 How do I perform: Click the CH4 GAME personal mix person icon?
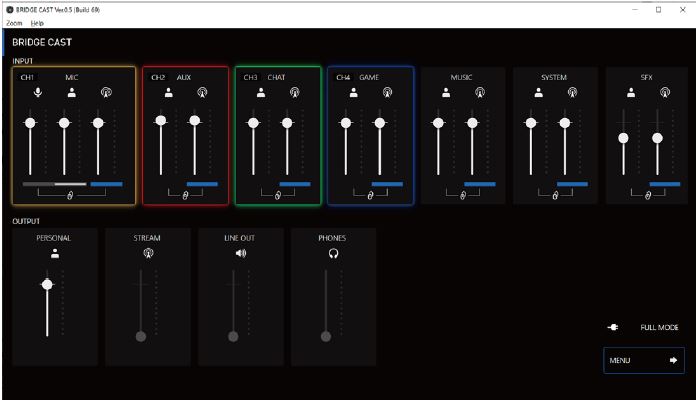point(354,92)
